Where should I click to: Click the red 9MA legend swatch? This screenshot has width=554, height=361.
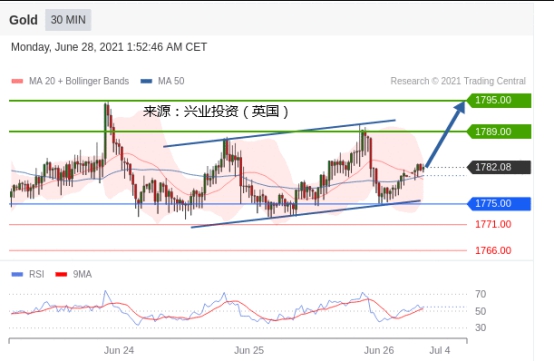(61, 274)
